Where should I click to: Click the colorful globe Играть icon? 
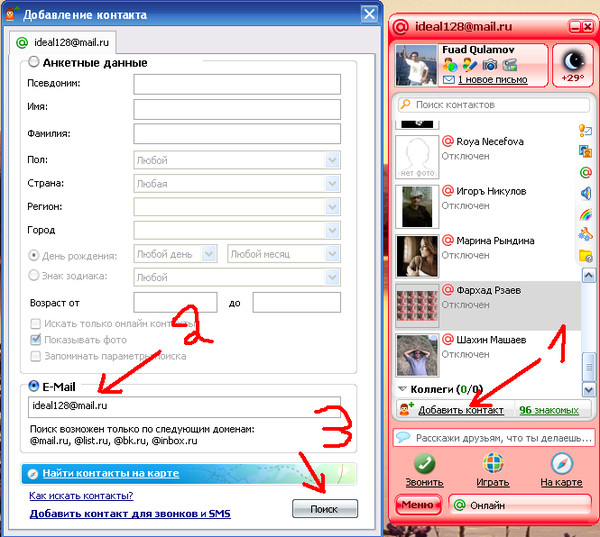click(493, 464)
